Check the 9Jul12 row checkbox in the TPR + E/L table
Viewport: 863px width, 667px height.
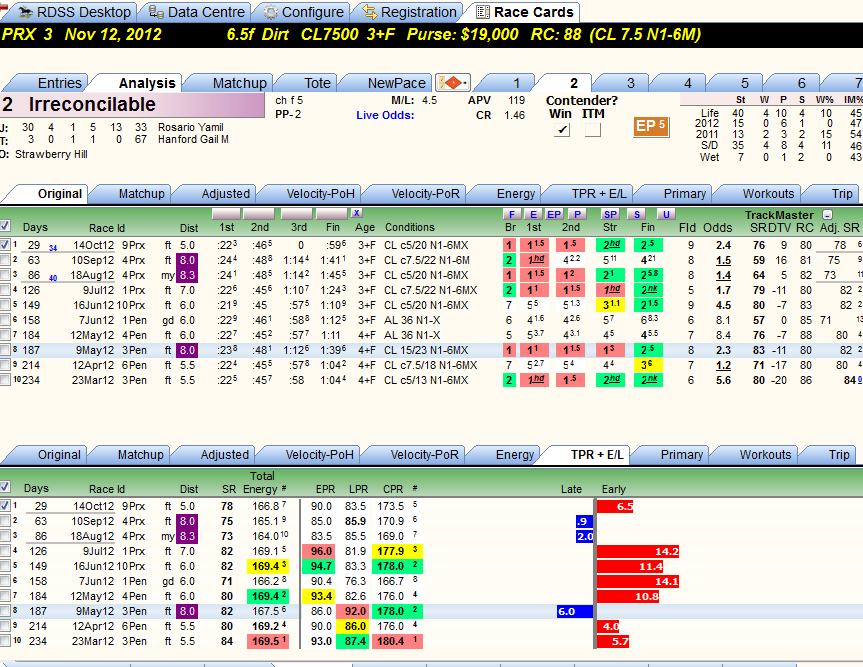coord(5,551)
